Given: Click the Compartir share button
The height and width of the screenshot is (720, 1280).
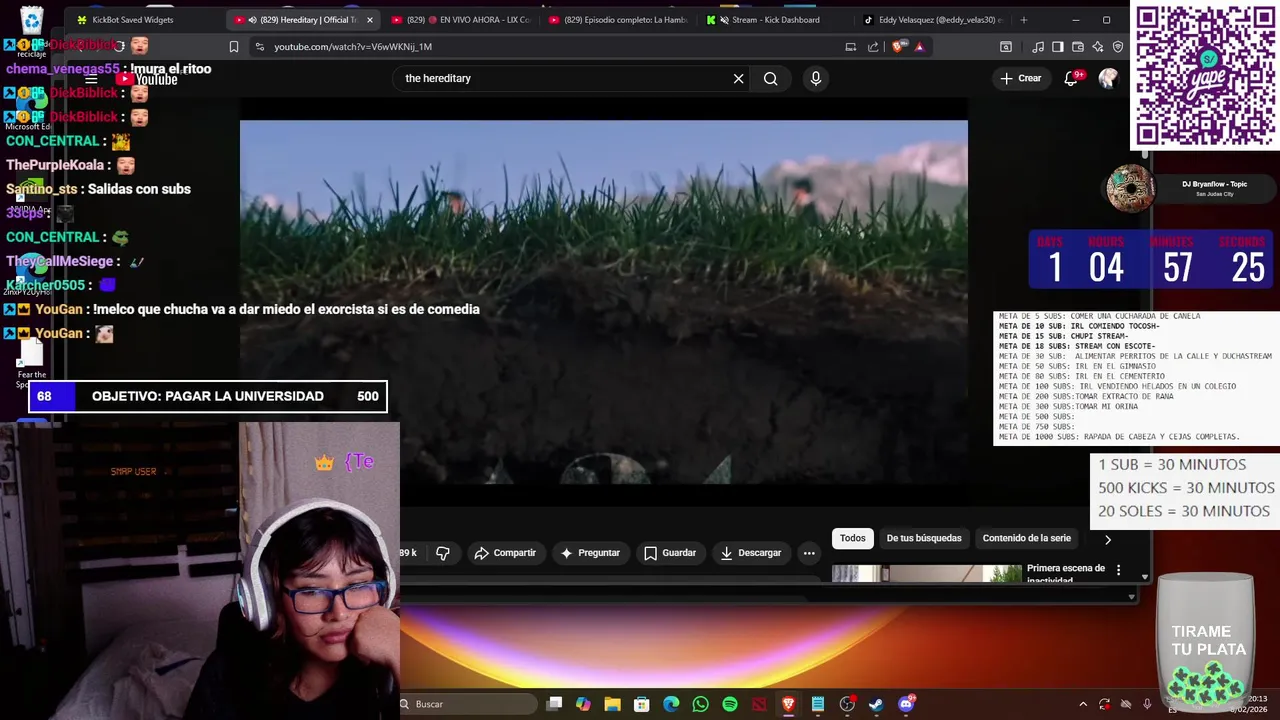Looking at the screenshot, I should coord(505,553).
